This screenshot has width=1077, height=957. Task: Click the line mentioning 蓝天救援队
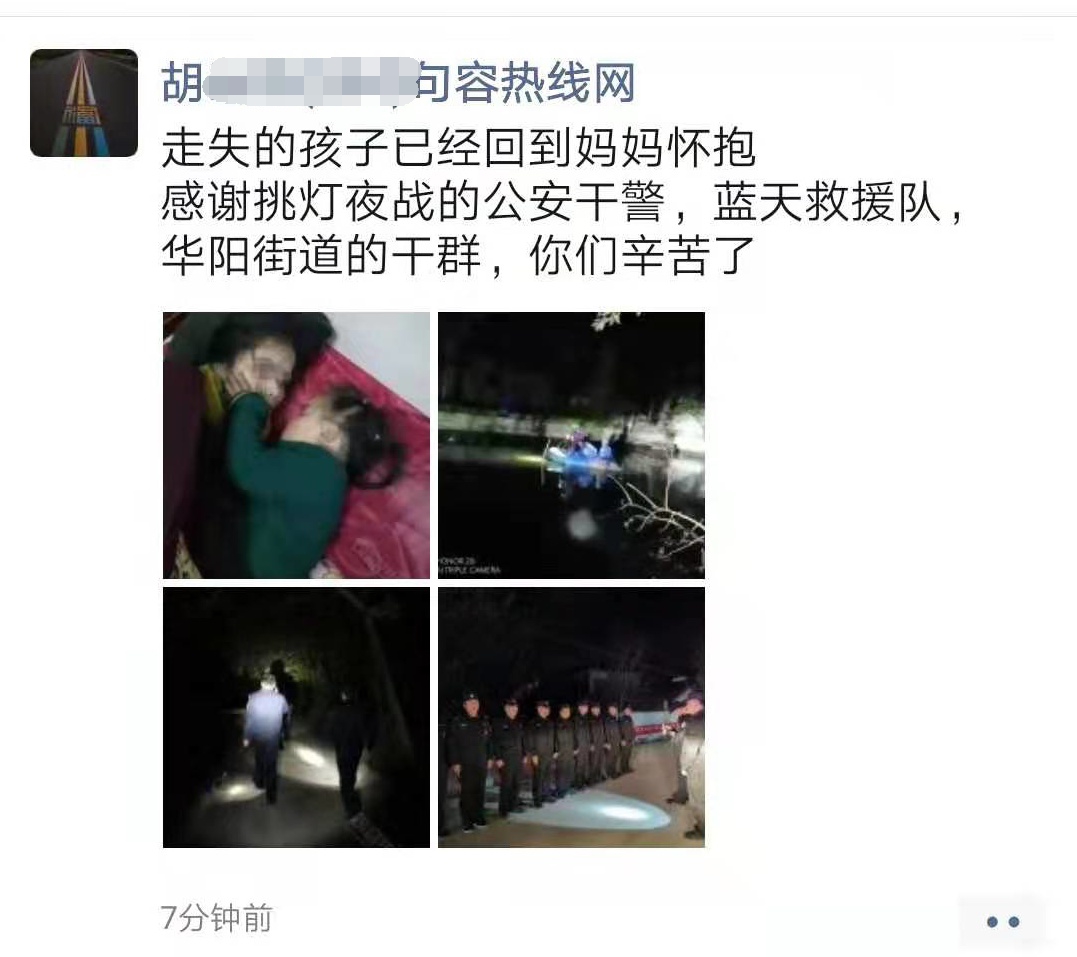563,203
